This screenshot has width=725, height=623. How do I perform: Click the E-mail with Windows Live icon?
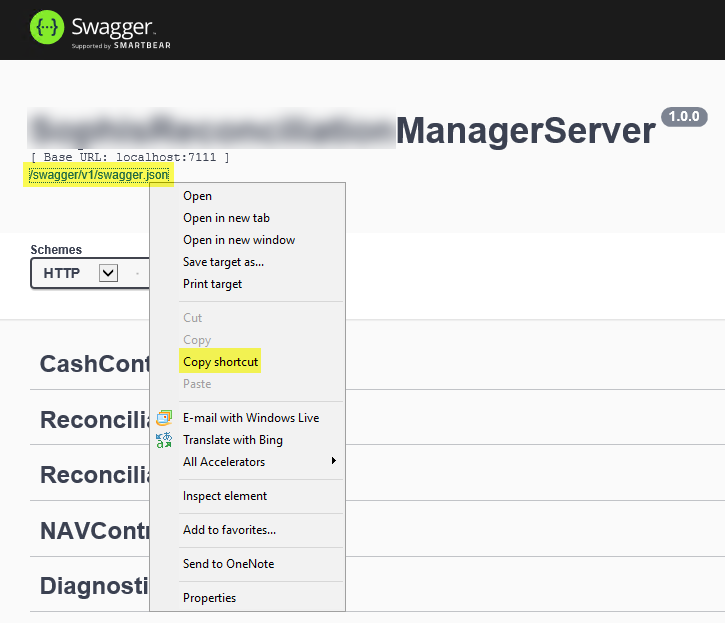(x=164, y=418)
